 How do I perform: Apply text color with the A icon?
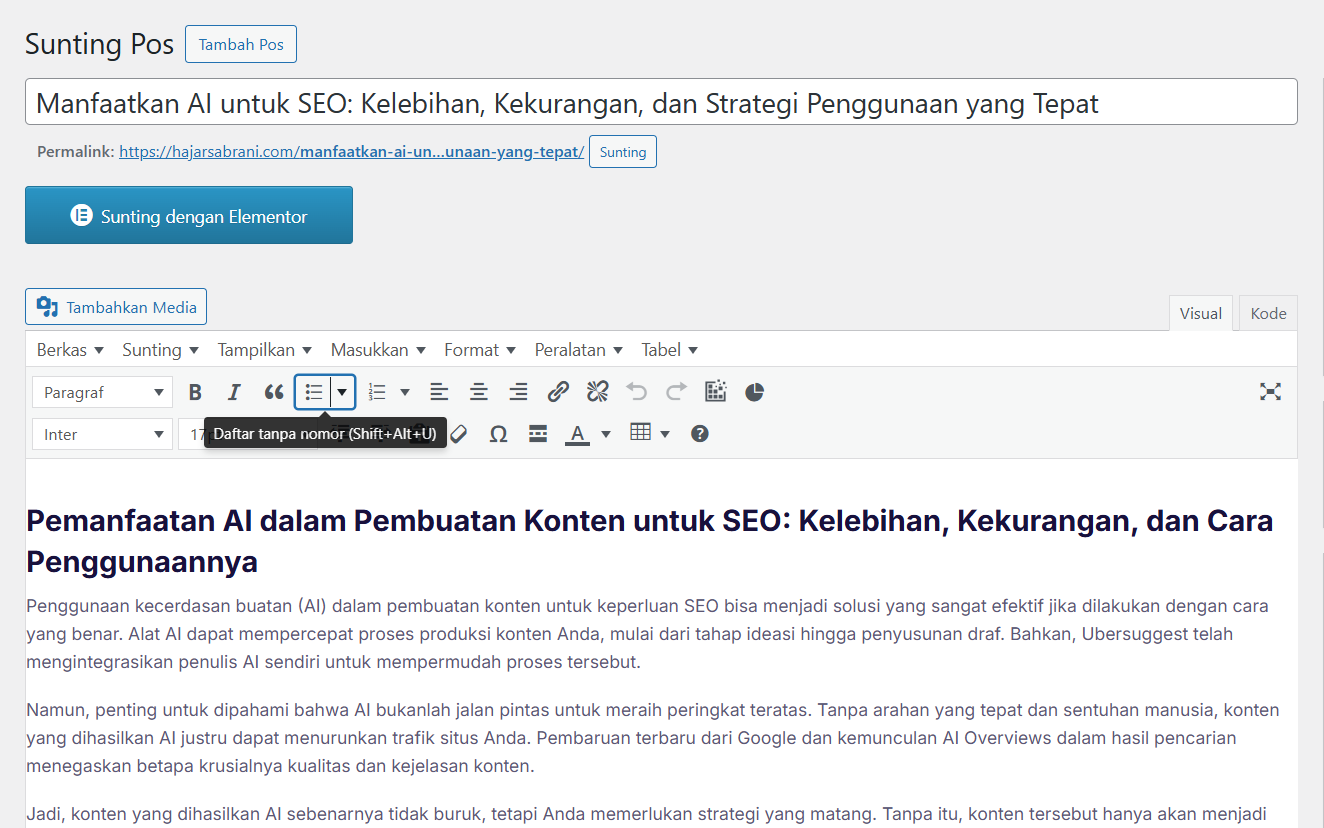pyautogui.click(x=577, y=434)
